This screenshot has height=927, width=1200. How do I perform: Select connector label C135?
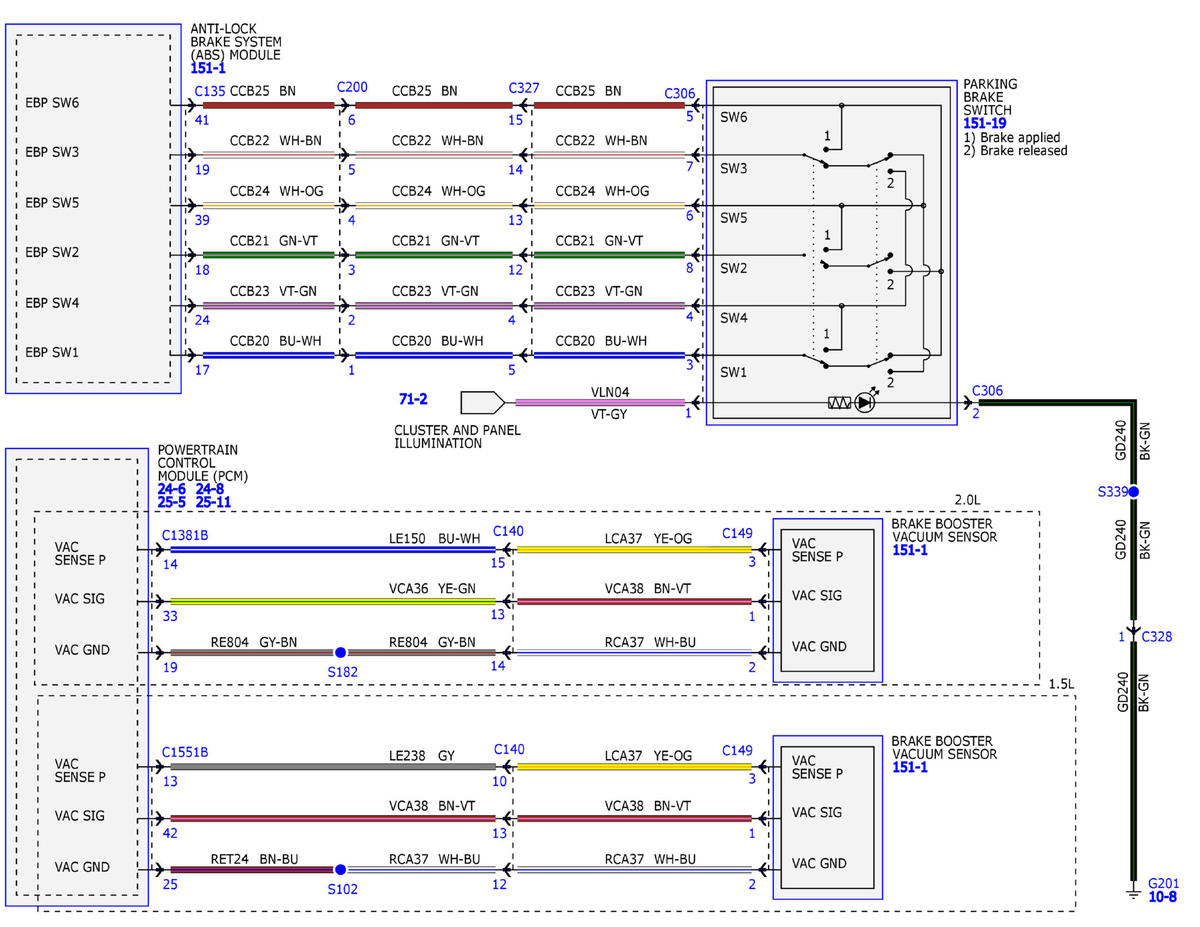click(x=210, y=91)
